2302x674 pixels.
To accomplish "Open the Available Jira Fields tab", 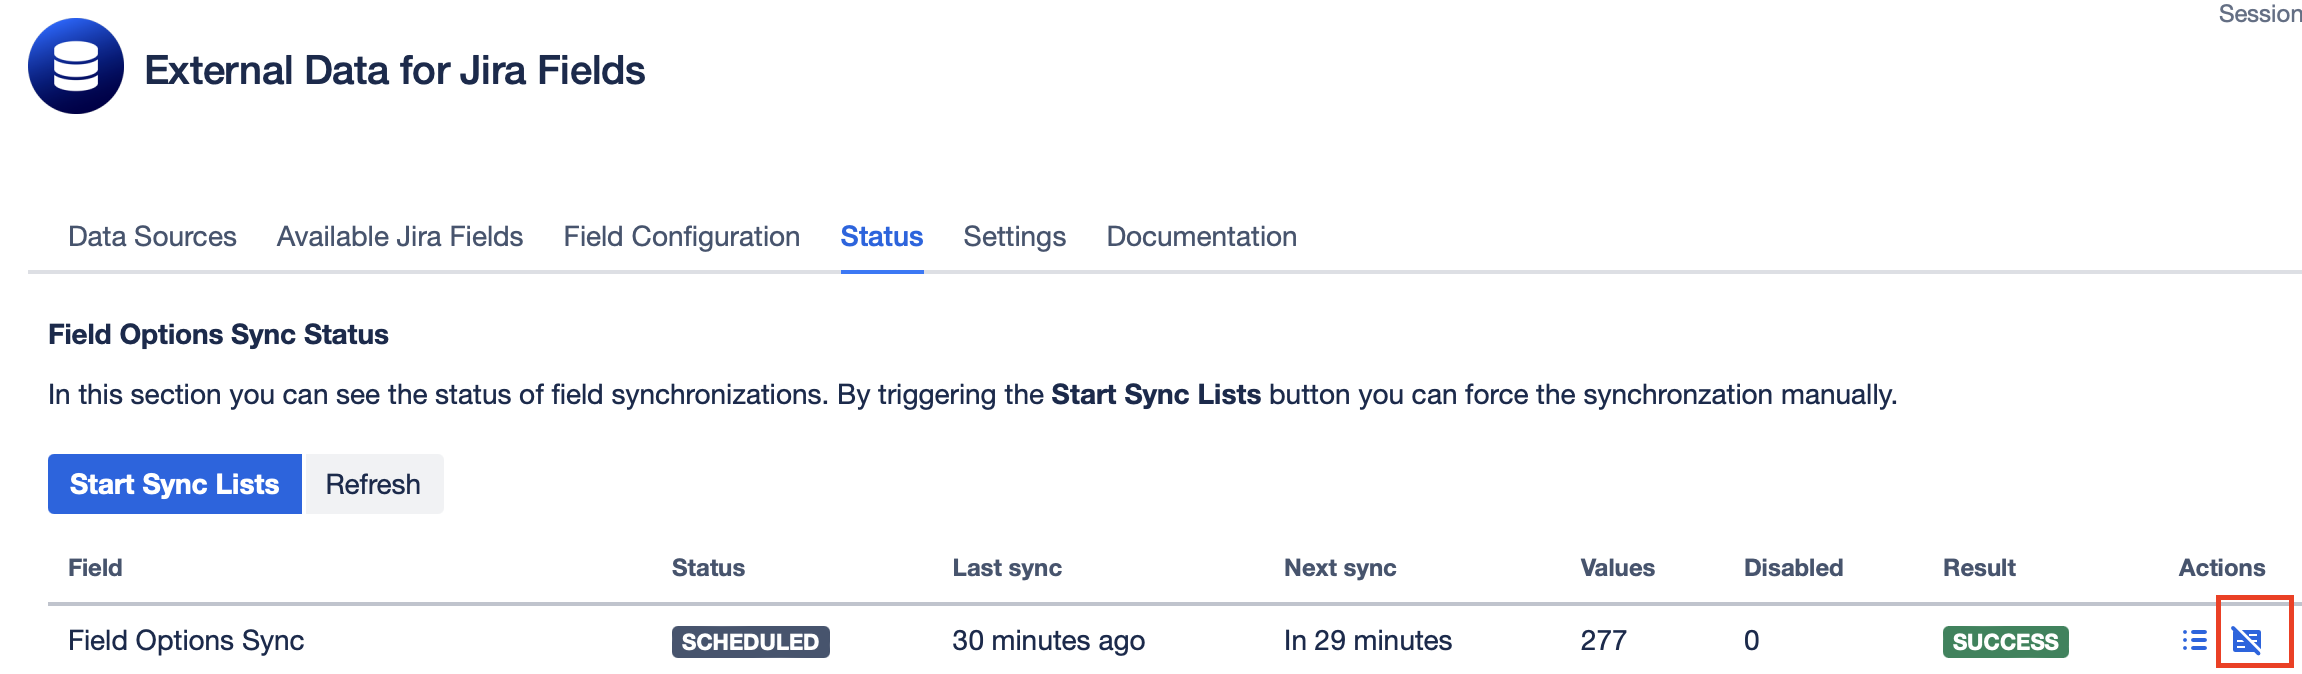I will point(399,237).
